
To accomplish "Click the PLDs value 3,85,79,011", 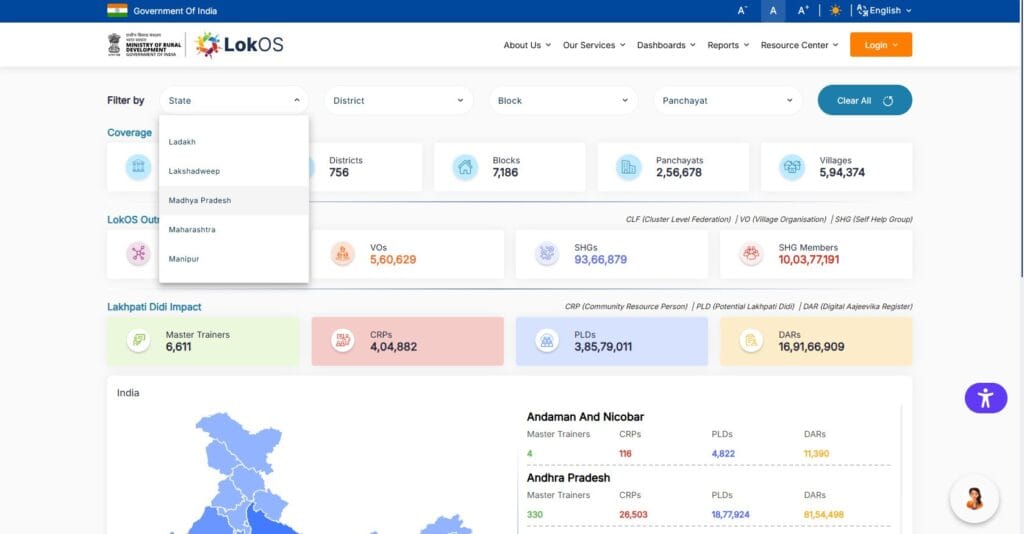I will coord(603,347).
